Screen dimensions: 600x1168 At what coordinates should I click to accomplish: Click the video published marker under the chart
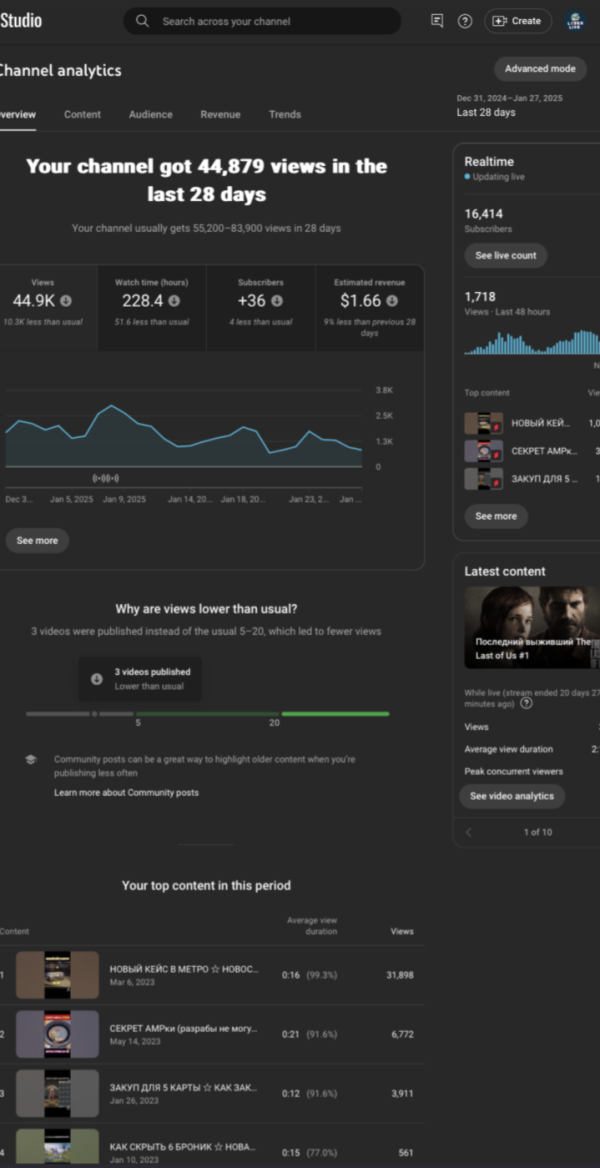pyautogui.click(x=106, y=478)
